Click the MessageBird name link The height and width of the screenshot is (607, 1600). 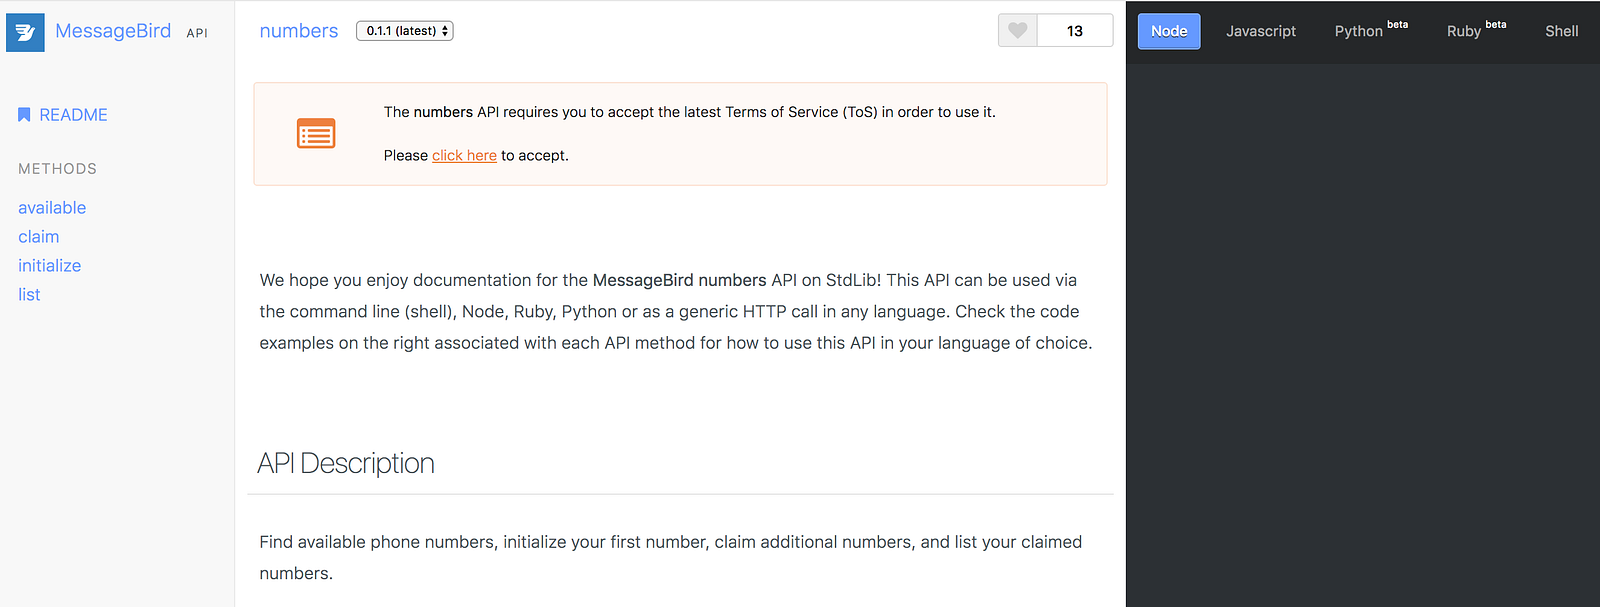tap(113, 31)
